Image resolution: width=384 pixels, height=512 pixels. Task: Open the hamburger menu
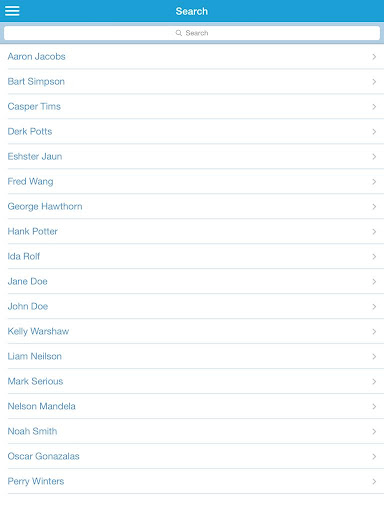(x=12, y=11)
